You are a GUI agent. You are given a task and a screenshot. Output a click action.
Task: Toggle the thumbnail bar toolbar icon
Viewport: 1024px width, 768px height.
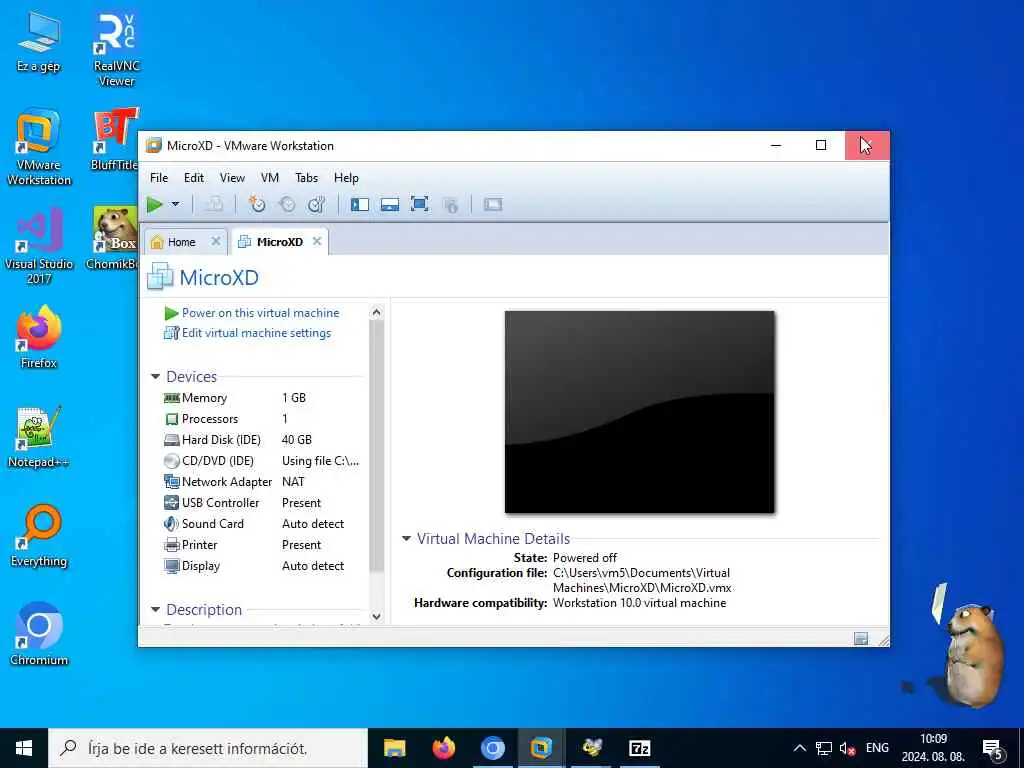click(390, 204)
